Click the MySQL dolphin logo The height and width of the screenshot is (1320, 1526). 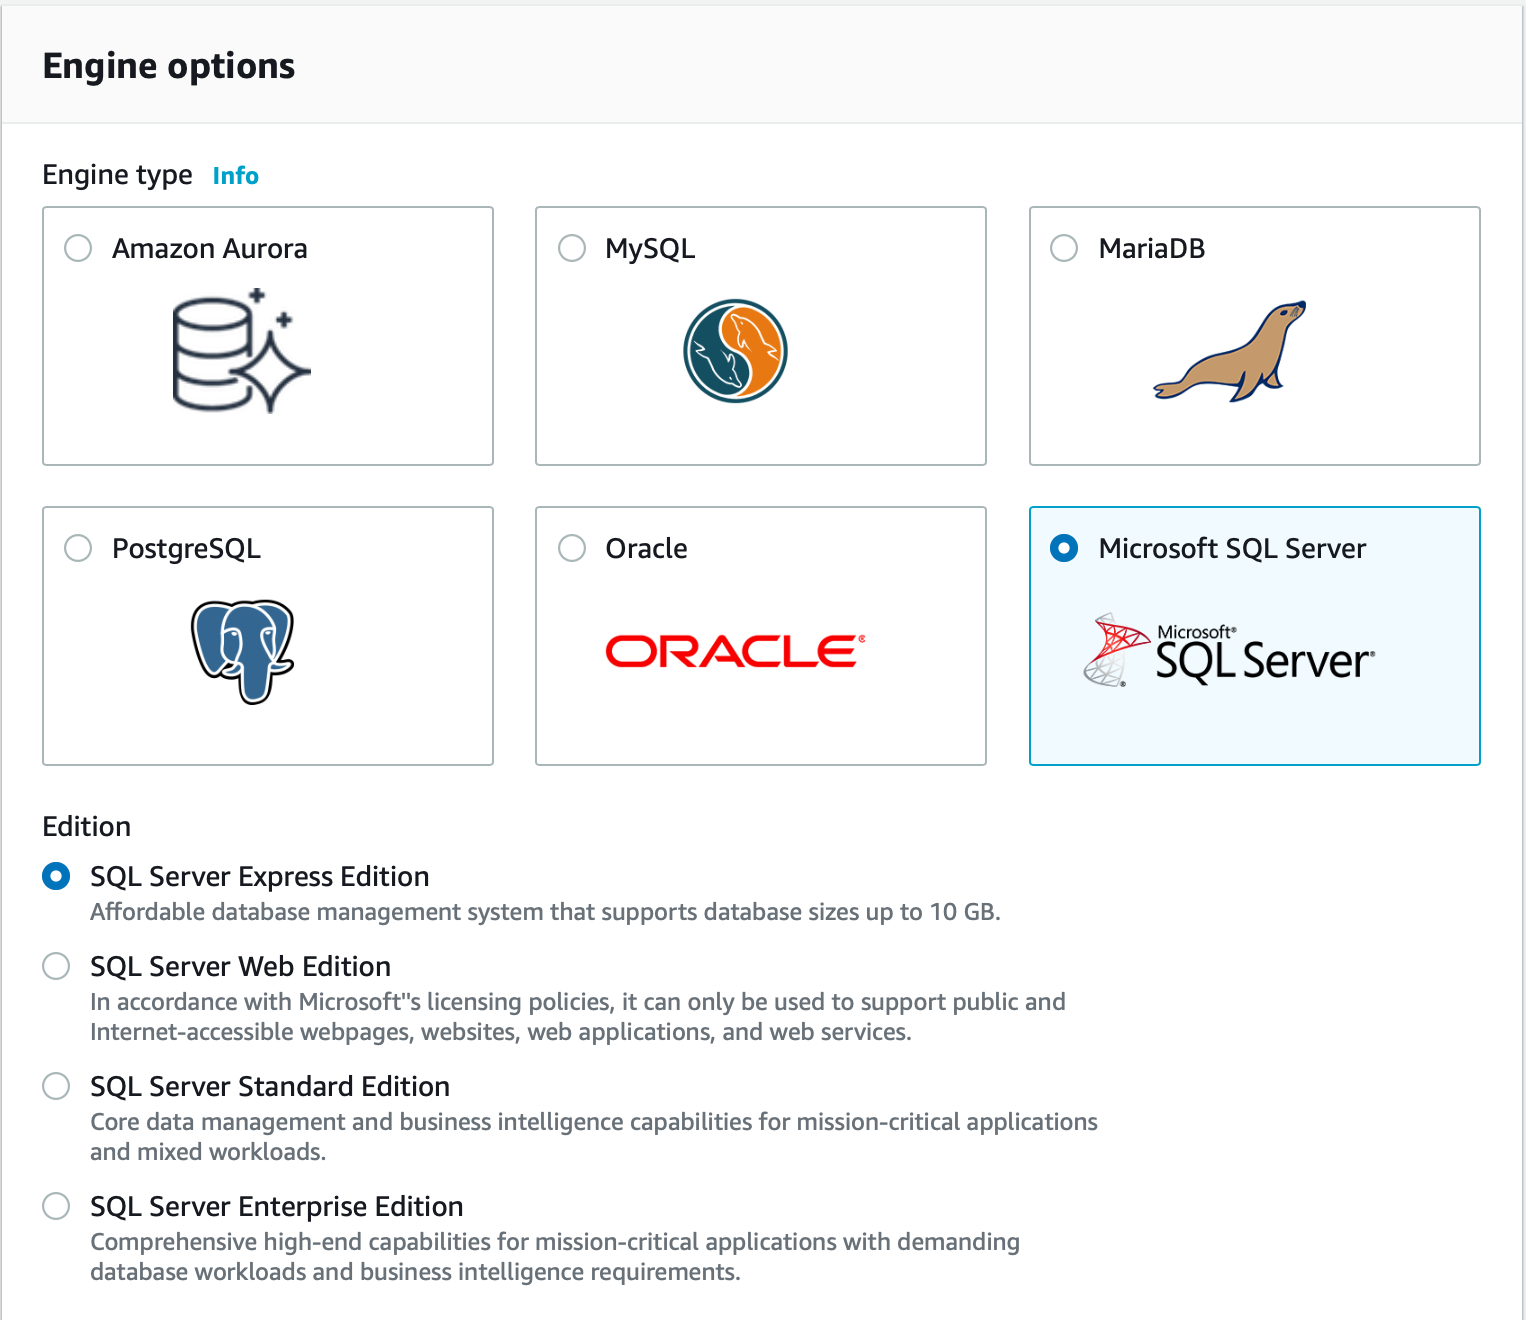[x=735, y=351]
